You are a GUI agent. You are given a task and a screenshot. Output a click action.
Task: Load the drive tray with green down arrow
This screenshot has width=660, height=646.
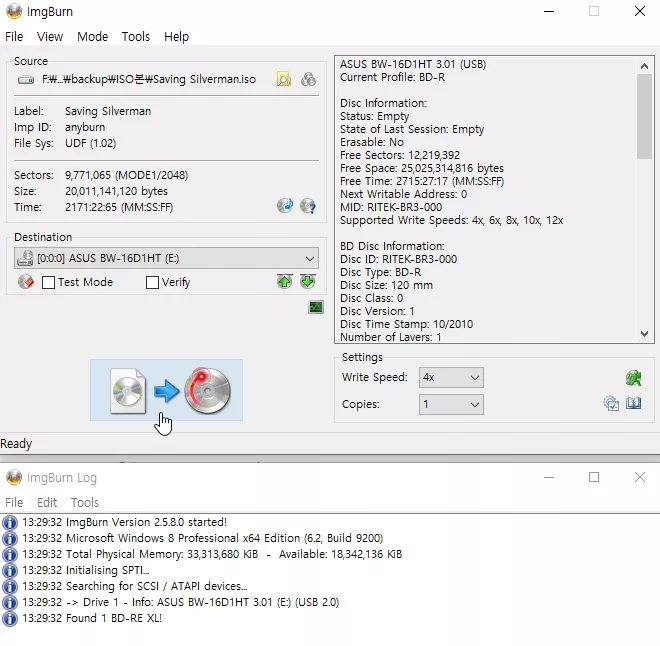[x=308, y=281]
